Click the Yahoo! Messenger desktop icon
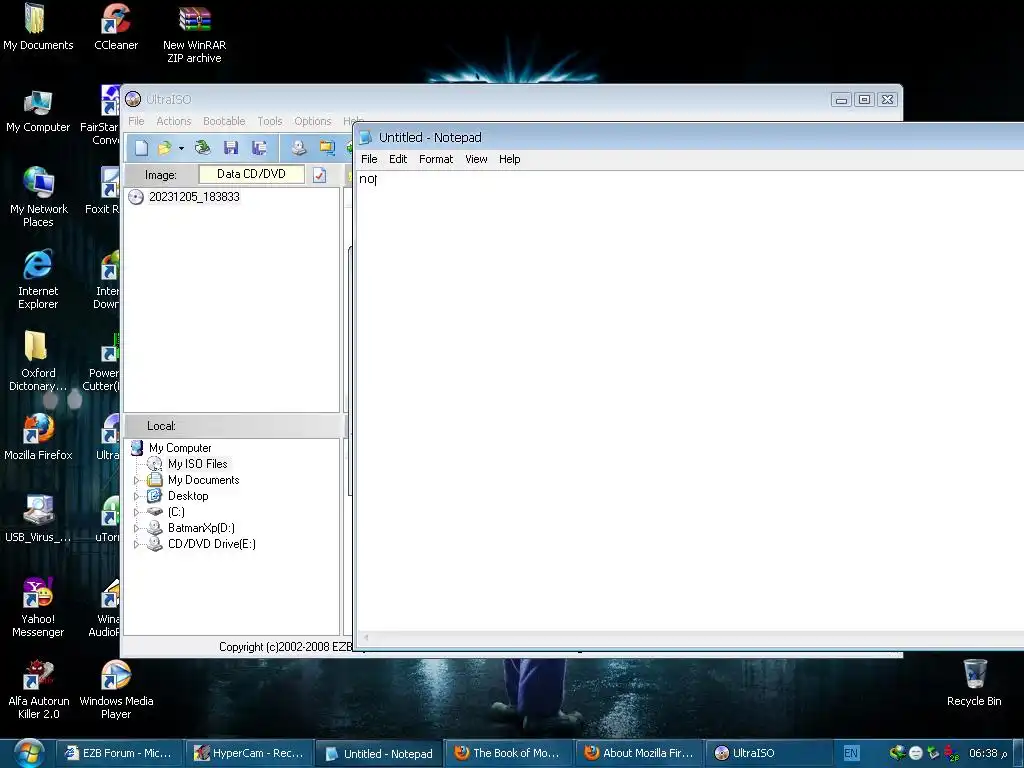The height and width of the screenshot is (768, 1024). (x=38, y=607)
